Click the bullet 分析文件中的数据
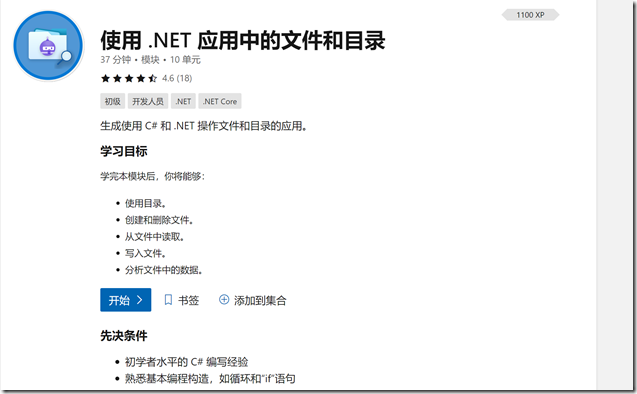The height and width of the screenshot is (394, 637). [164, 270]
